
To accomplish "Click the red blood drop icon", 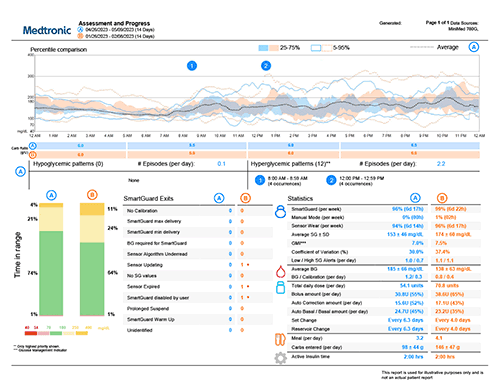I will pyautogui.click(x=280, y=272).
